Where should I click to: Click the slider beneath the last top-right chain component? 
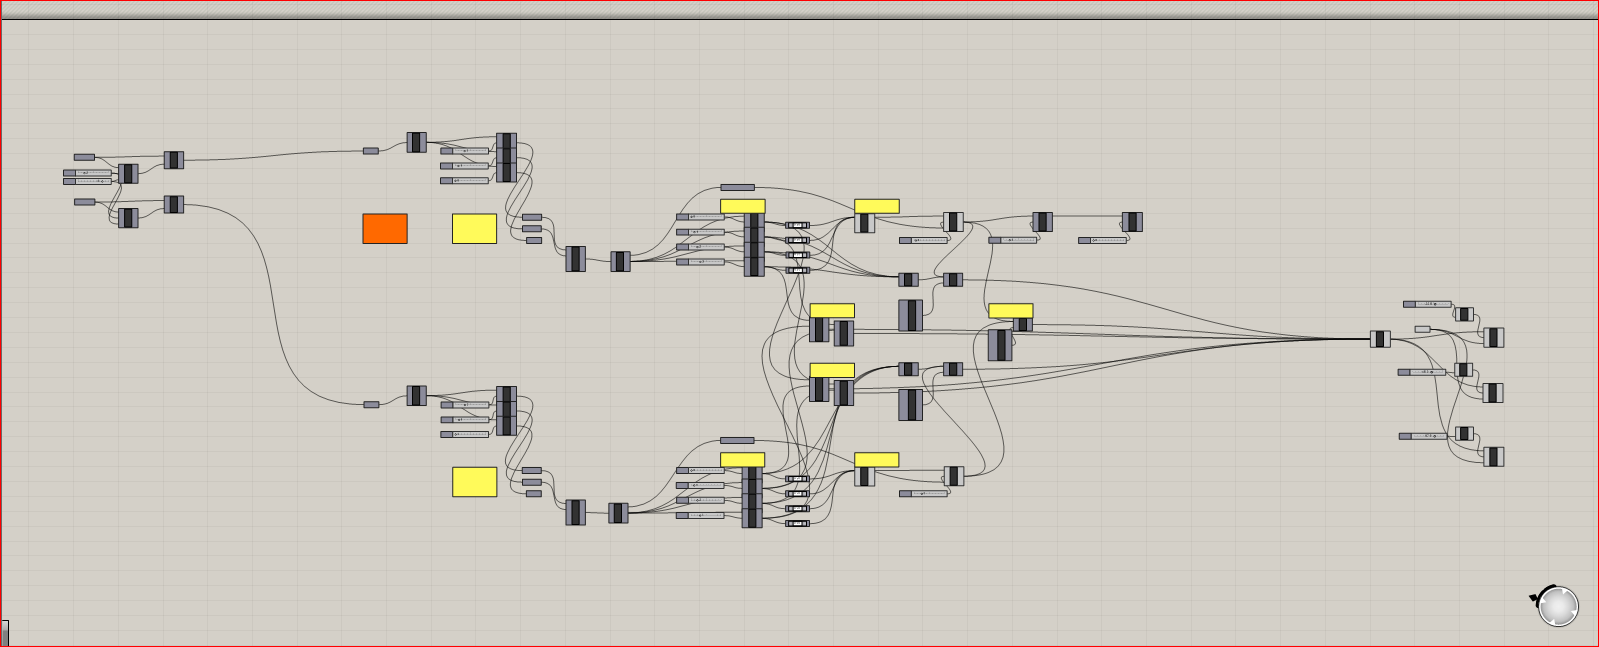[1103, 240]
